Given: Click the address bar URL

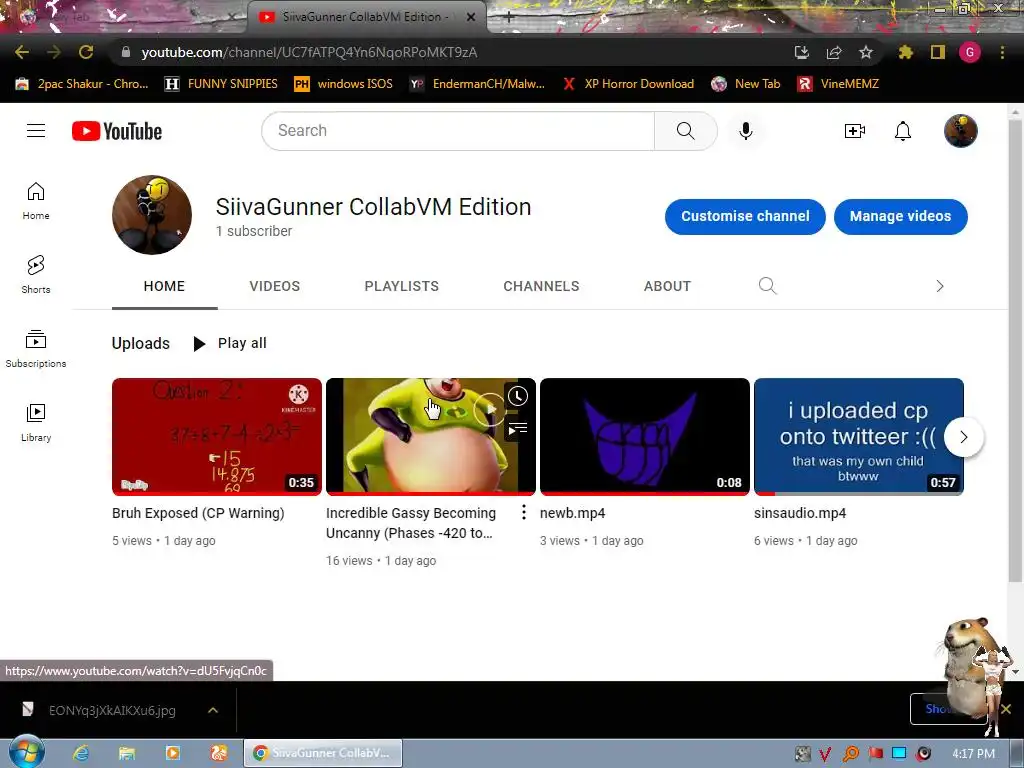Looking at the screenshot, I should pos(309,52).
